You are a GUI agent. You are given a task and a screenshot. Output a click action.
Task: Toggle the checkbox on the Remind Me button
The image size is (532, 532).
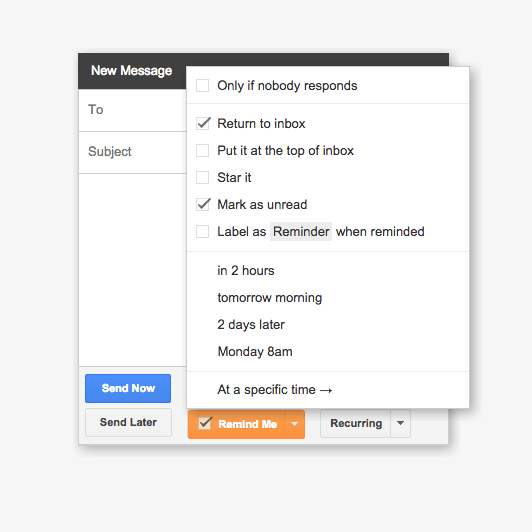205,423
